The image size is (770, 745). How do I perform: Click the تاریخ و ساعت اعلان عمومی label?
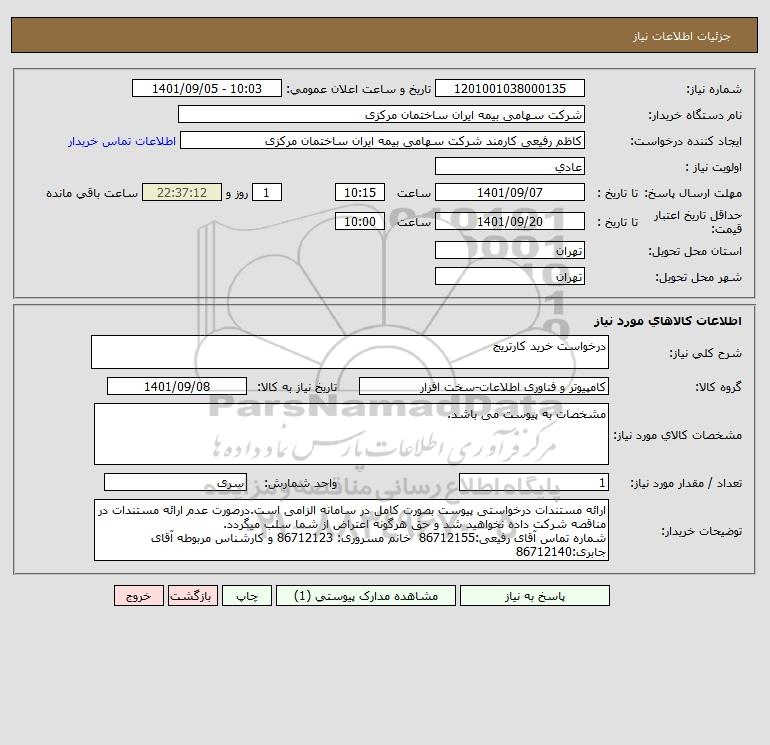358,89
